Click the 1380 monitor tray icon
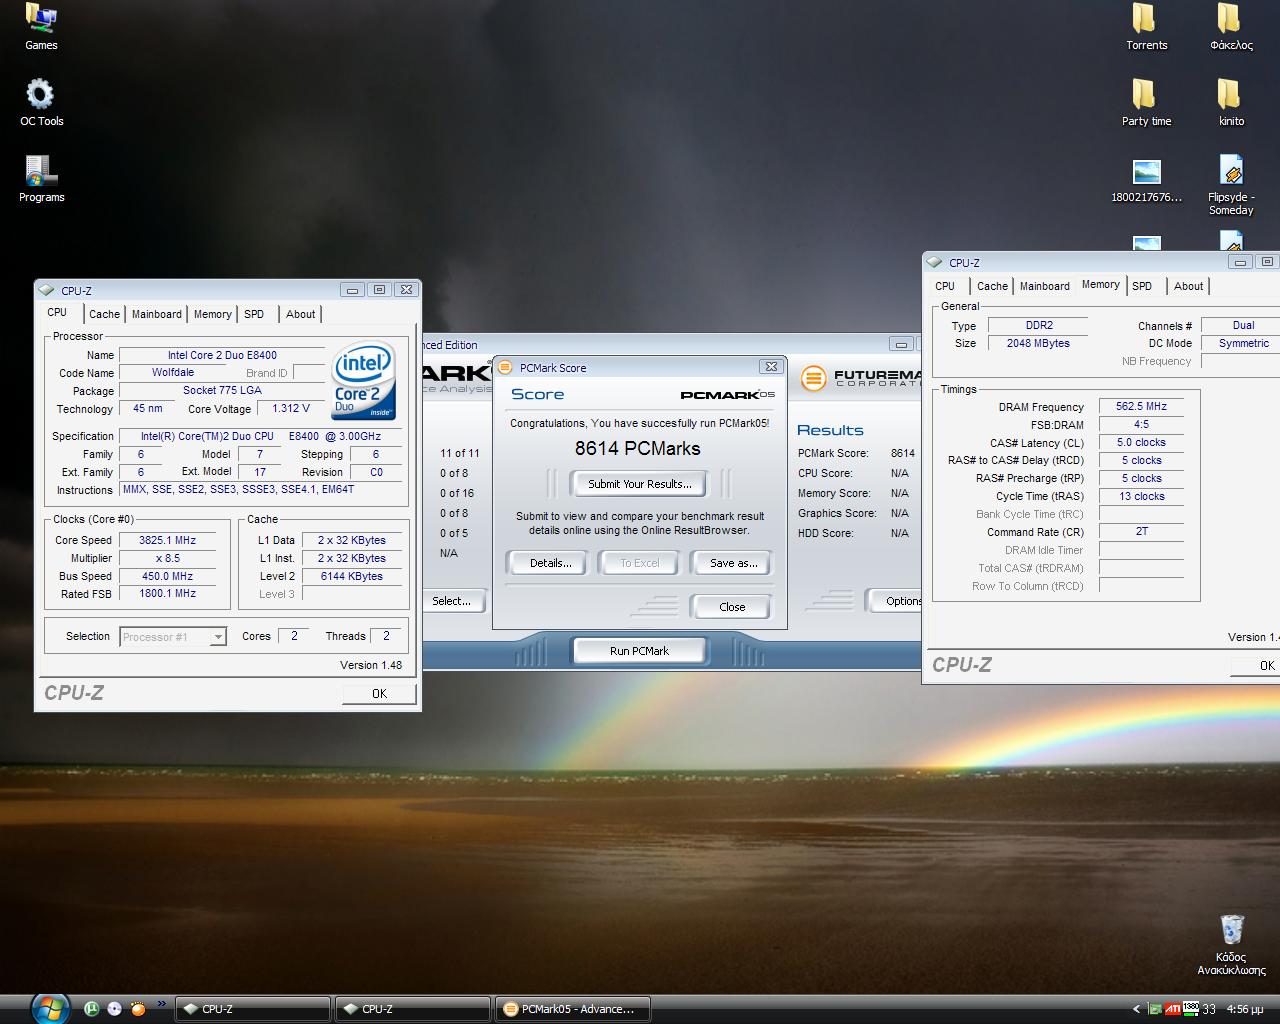1280x1024 pixels. coord(1191,1008)
